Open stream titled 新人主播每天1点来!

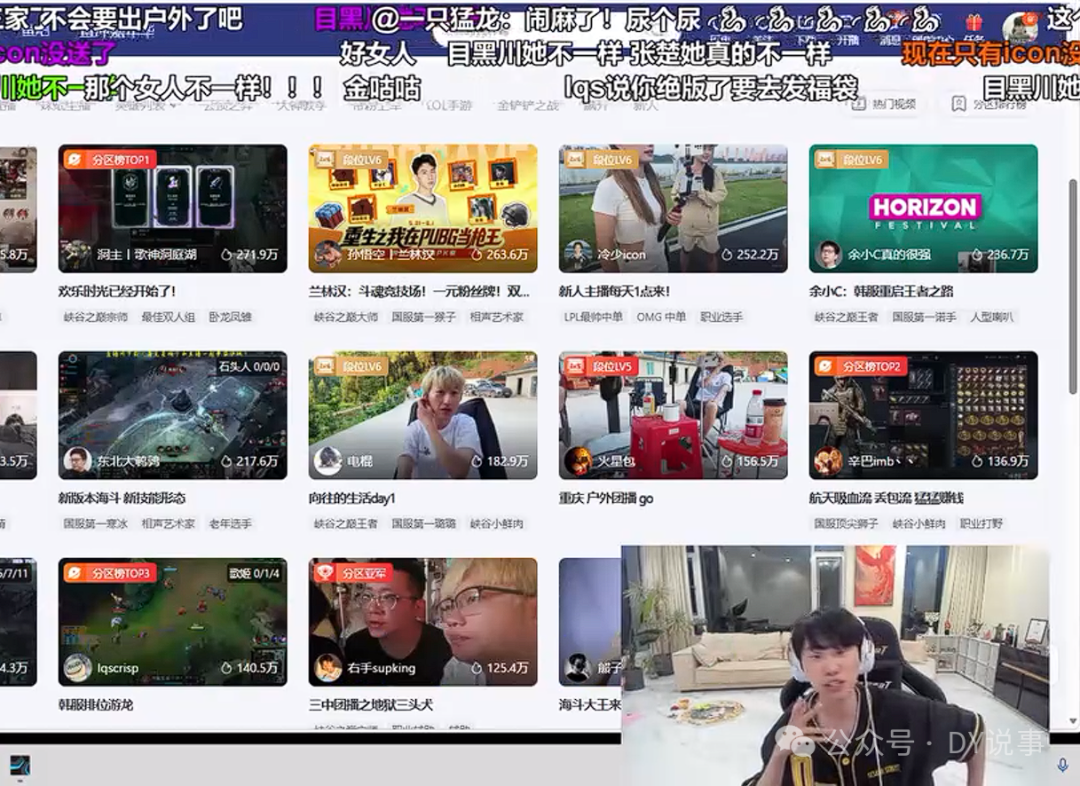614,291
